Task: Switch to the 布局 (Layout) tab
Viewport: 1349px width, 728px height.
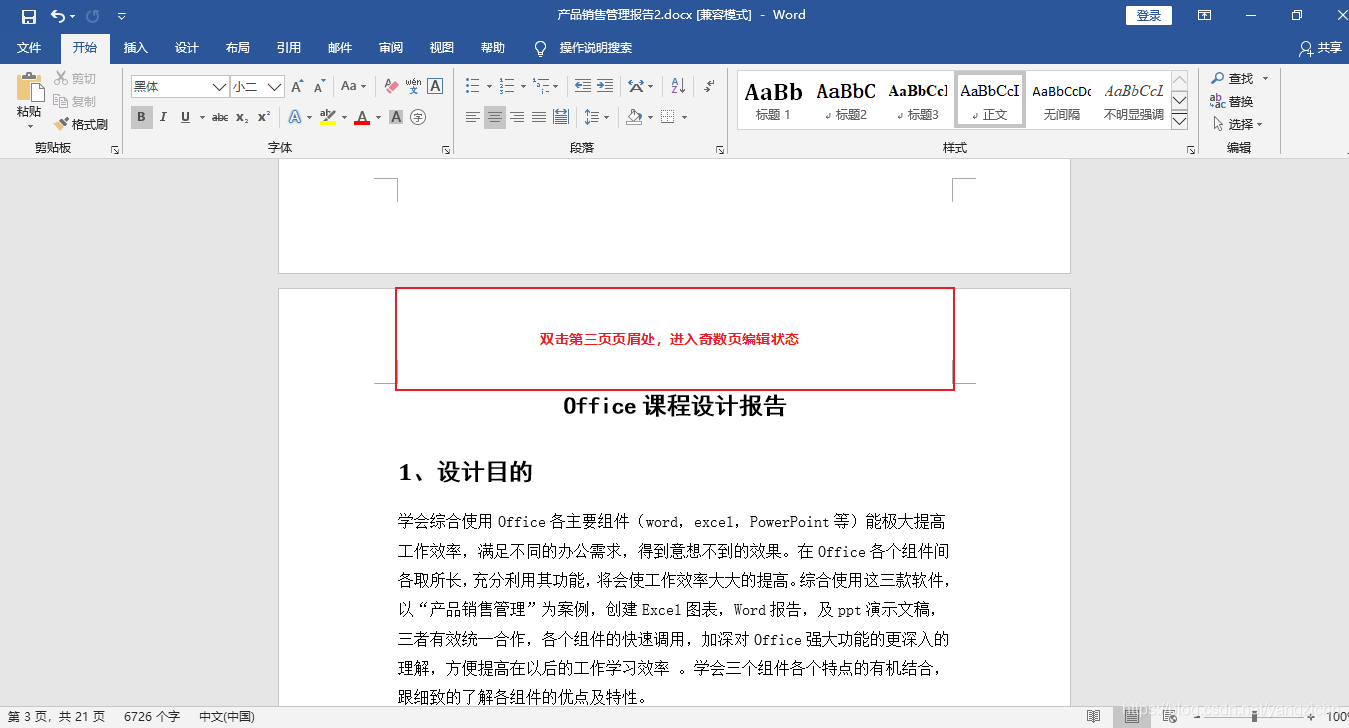Action: coord(238,47)
